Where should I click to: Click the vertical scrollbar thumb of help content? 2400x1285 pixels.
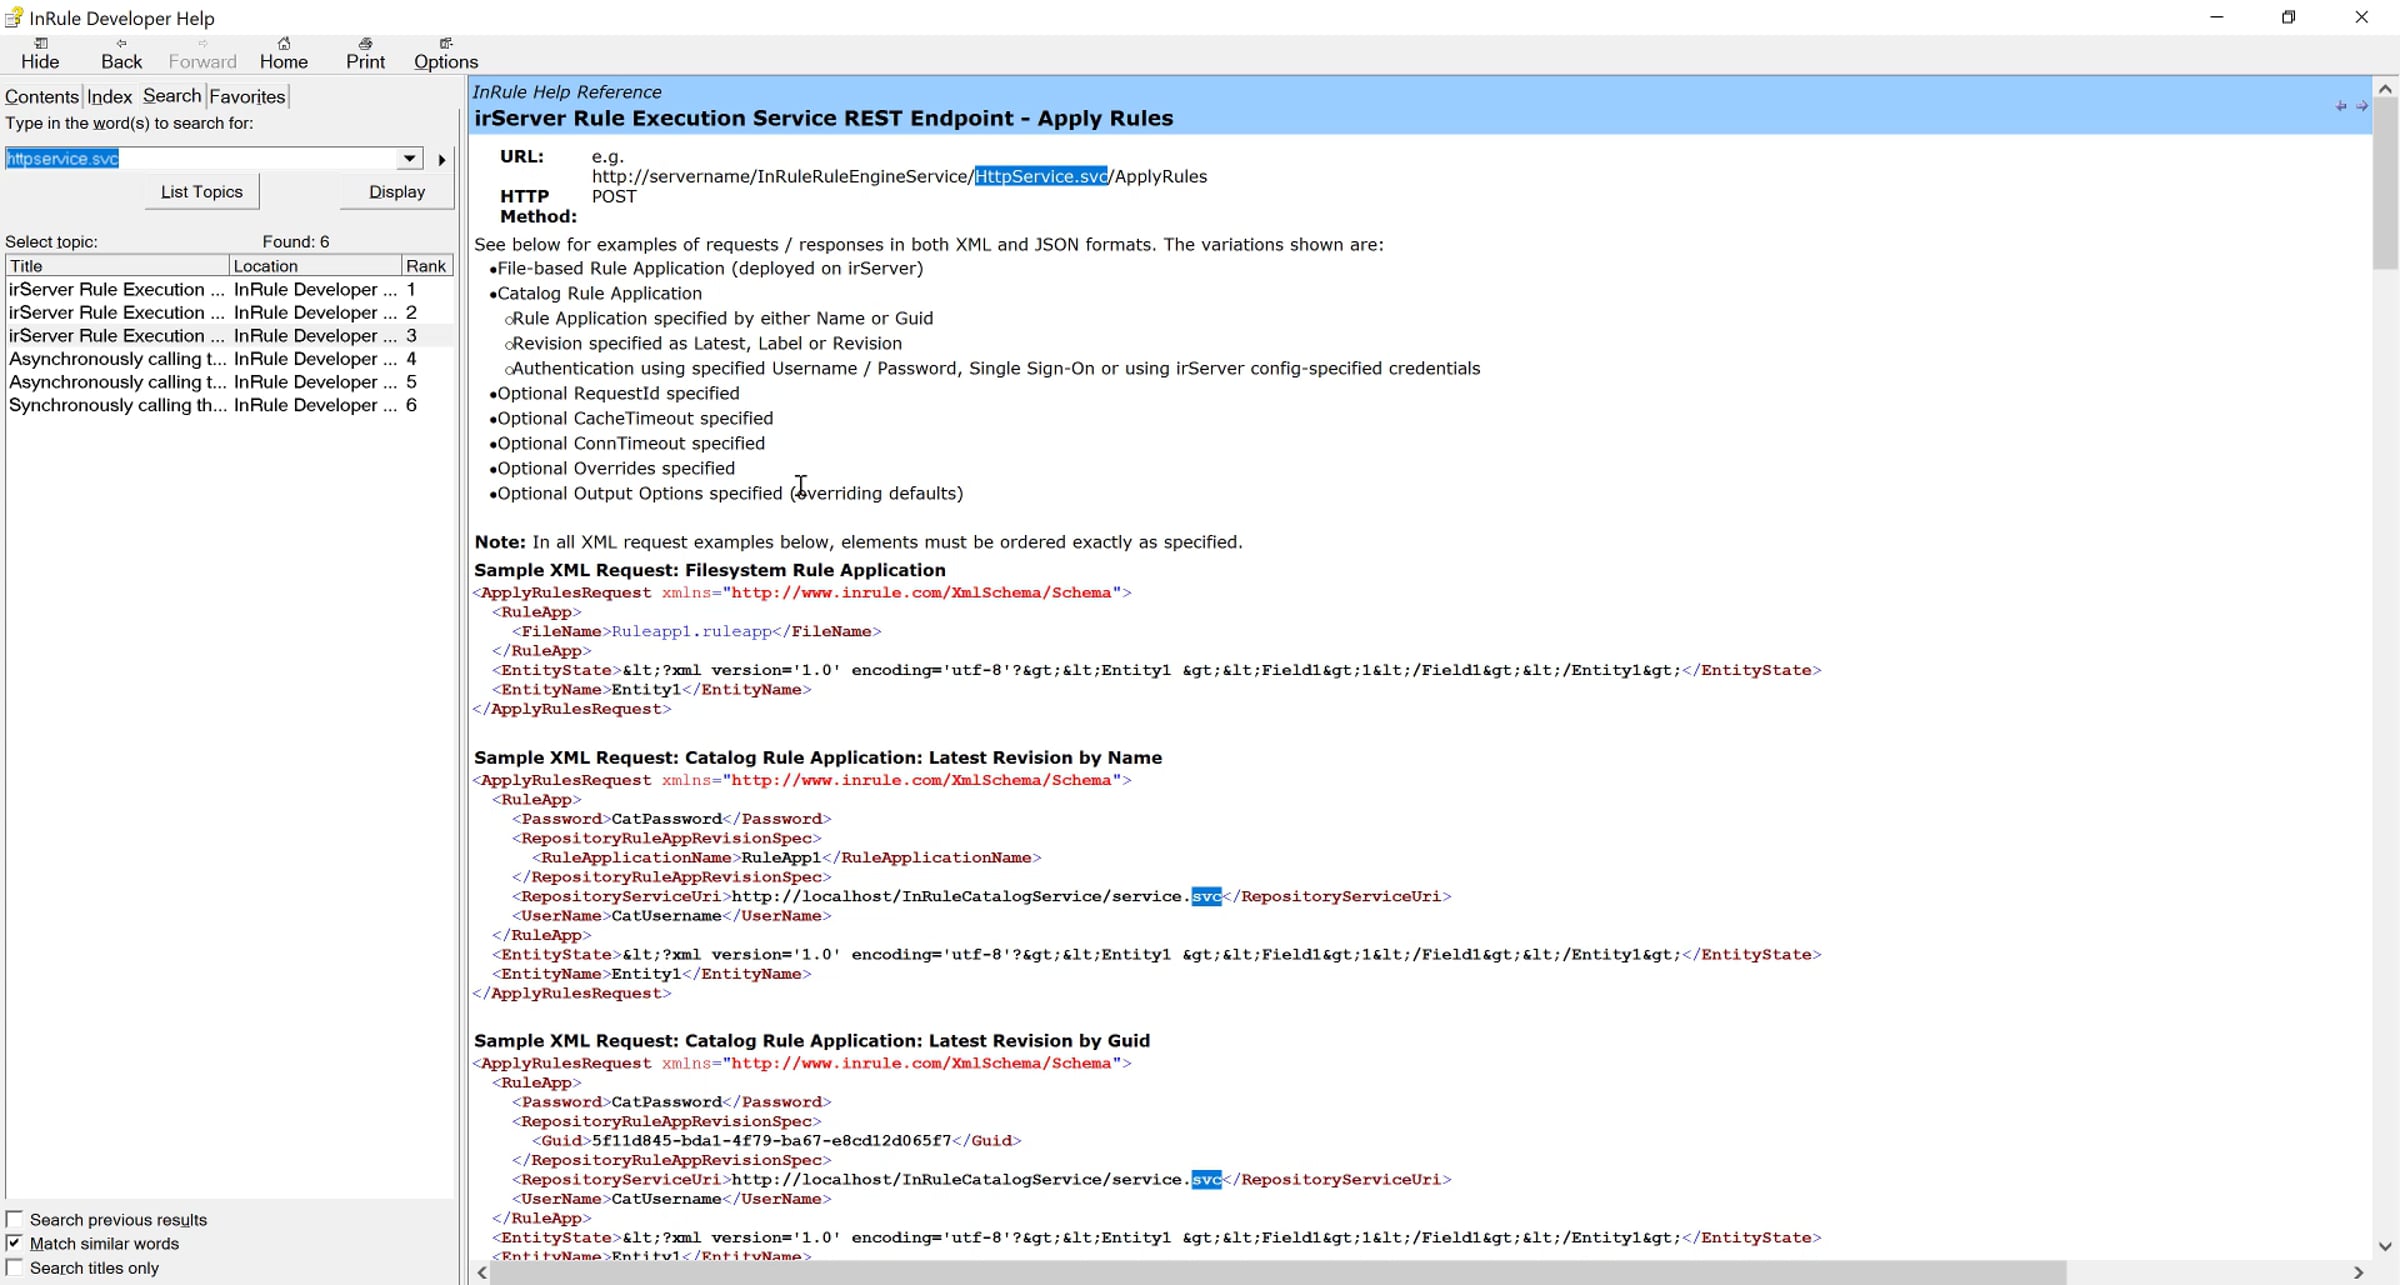tap(2385, 184)
